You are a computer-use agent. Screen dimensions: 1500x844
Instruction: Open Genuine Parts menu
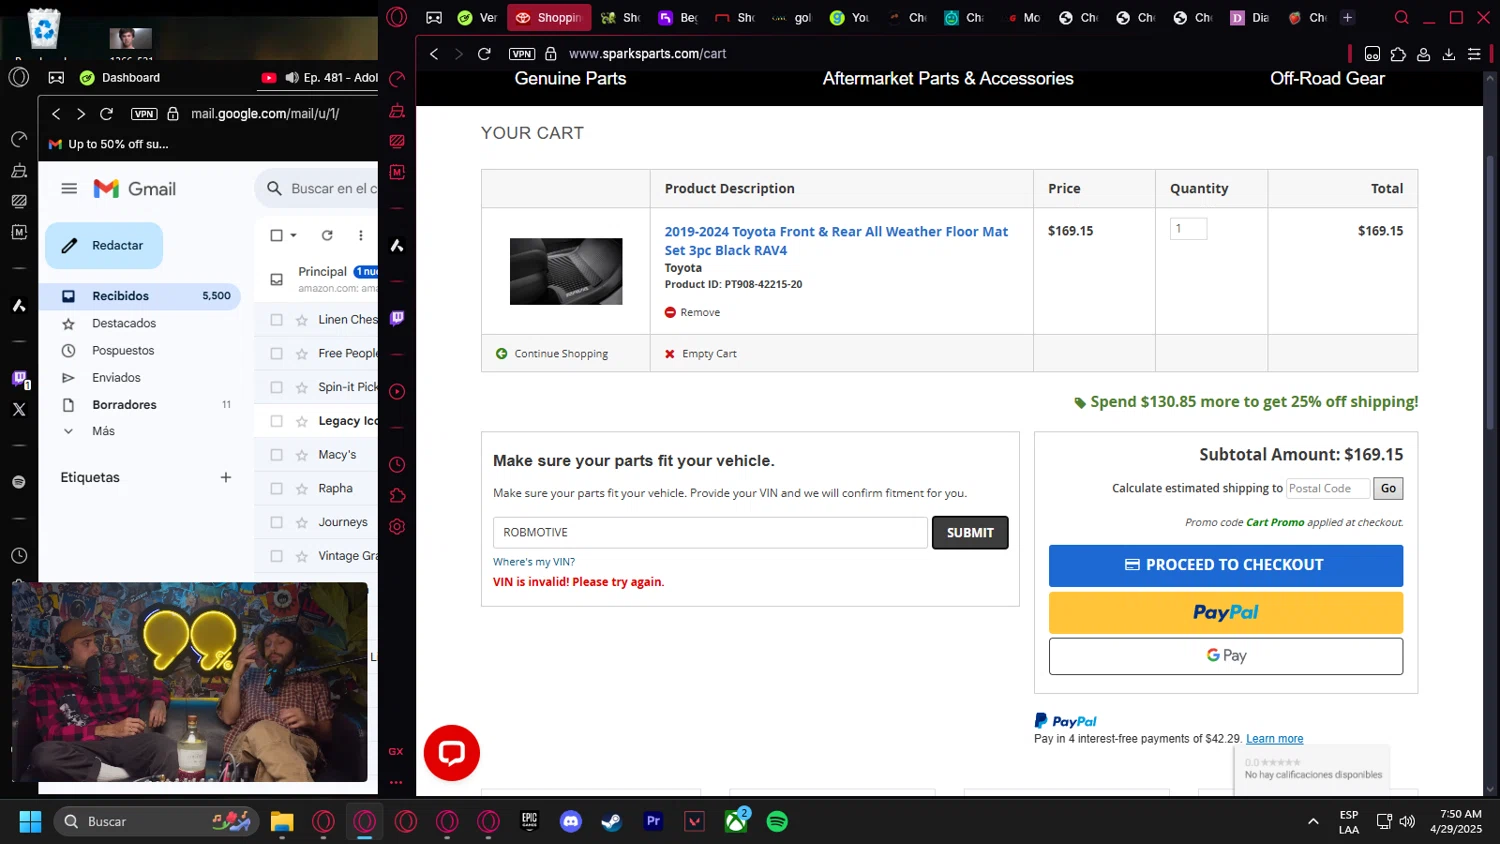tap(570, 78)
